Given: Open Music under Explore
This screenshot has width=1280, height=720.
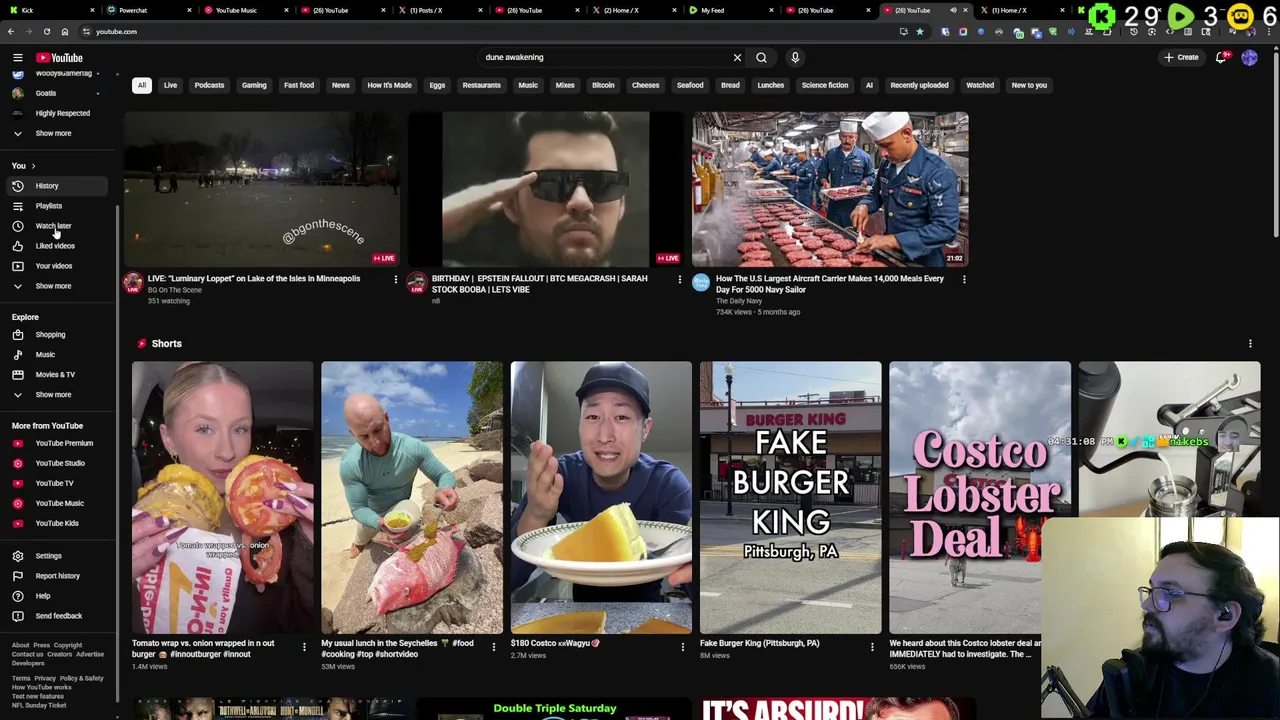Looking at the screenshot, I should click(58, 355).
